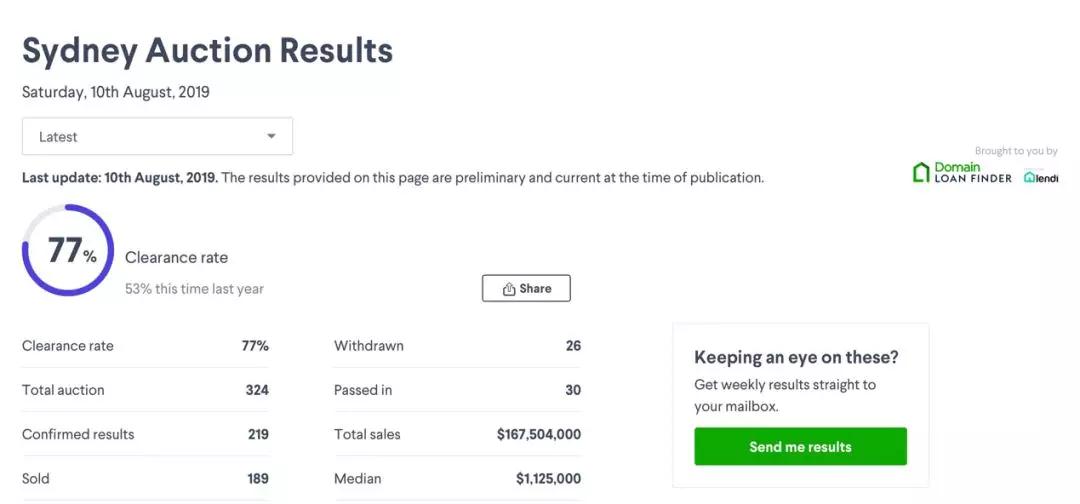
Task: Click the Total auction value 324
Action: point(257,390)
